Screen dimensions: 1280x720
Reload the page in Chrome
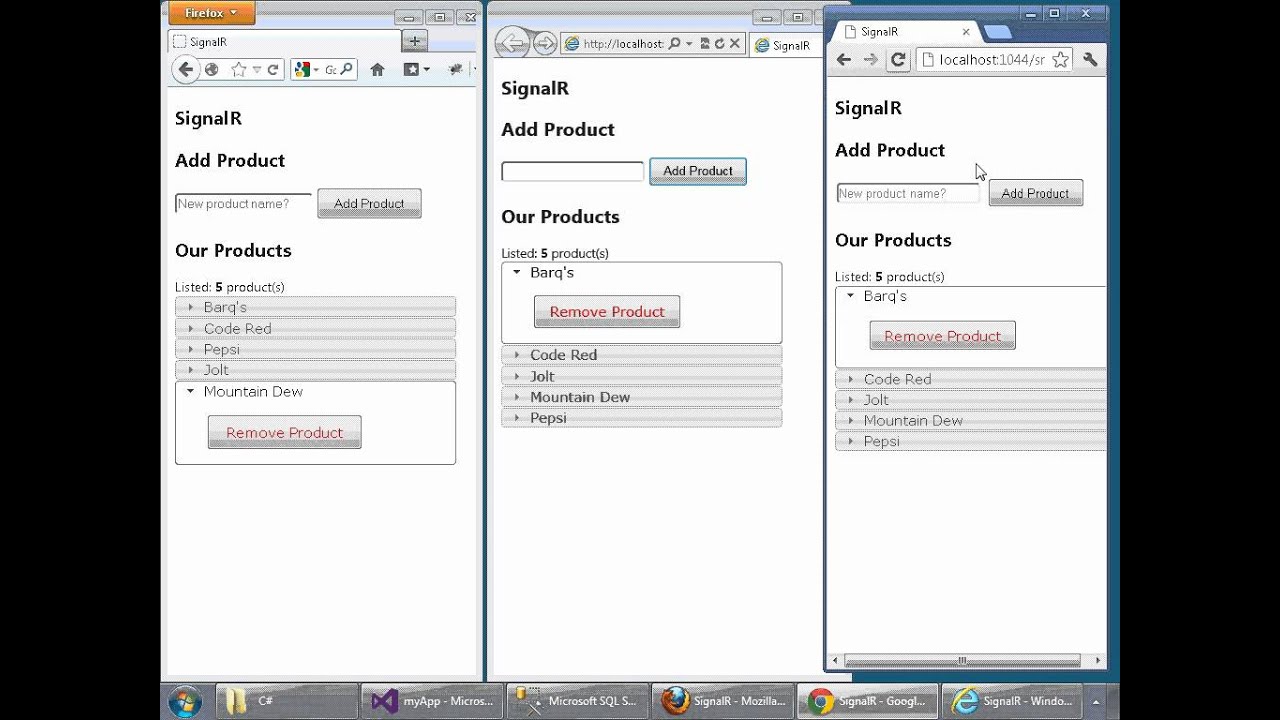[898, 60]
